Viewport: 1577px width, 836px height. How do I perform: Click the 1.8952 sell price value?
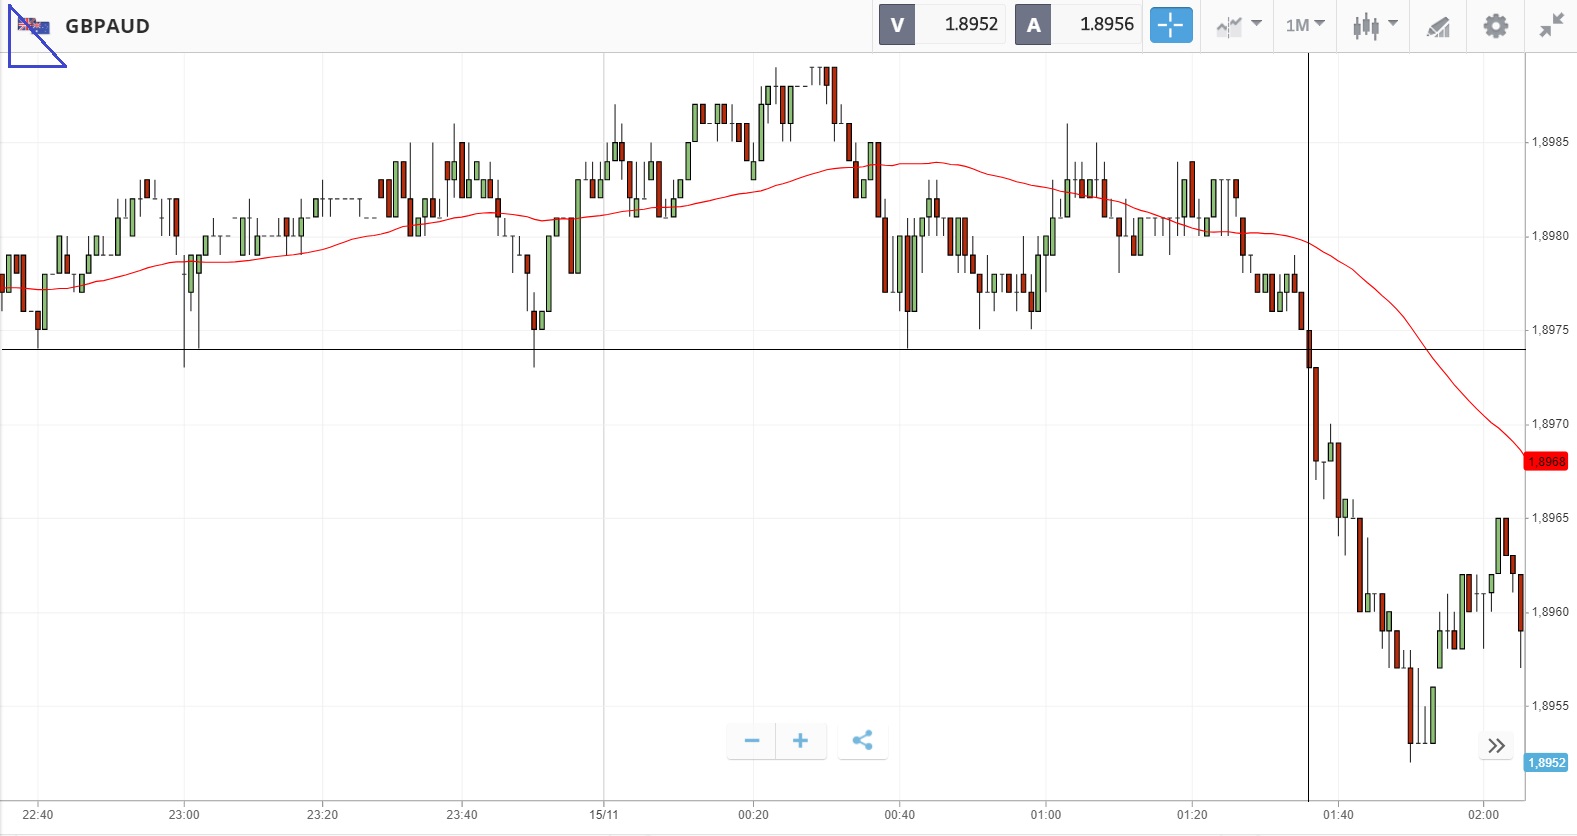click(x=971, y=25)
